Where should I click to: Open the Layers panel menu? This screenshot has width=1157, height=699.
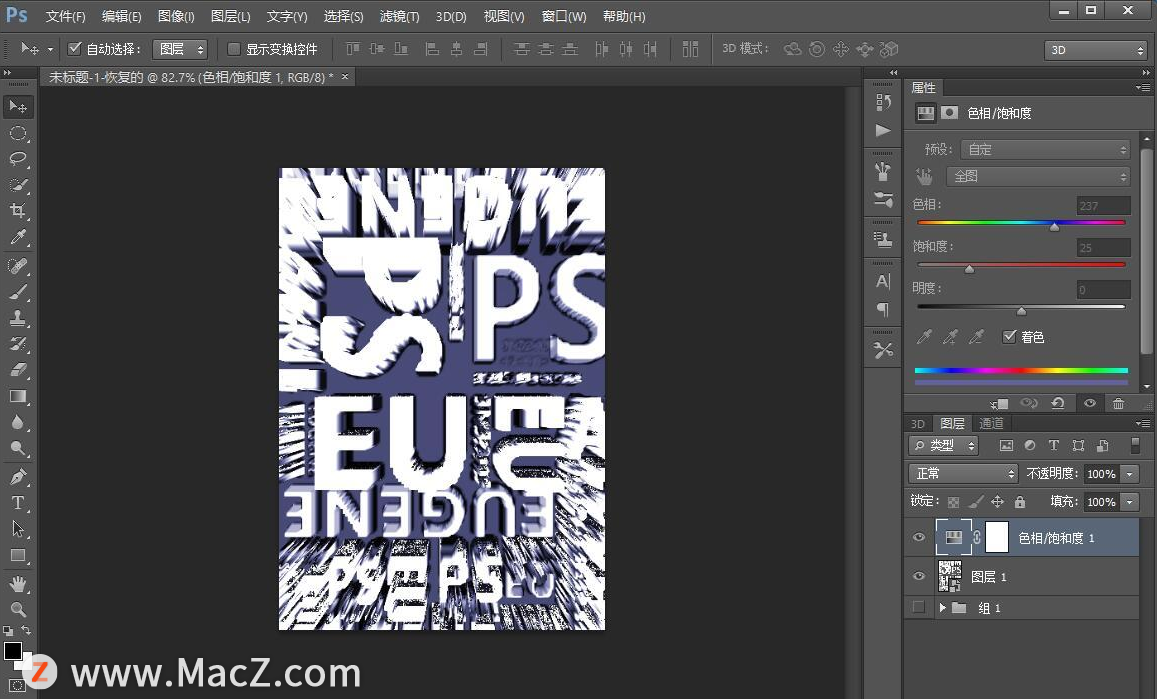click(1143, 423)
